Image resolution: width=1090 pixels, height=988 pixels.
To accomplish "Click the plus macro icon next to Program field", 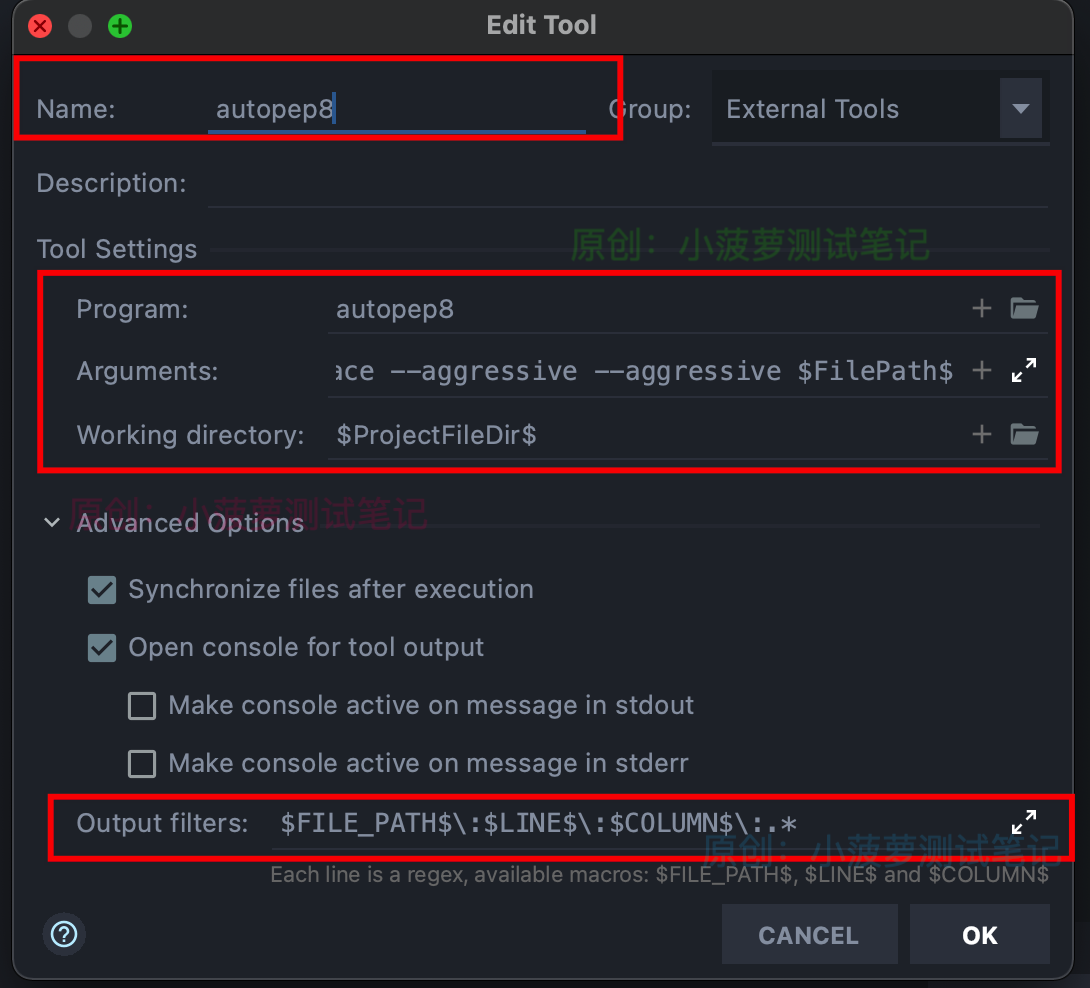I will point(981,308).
